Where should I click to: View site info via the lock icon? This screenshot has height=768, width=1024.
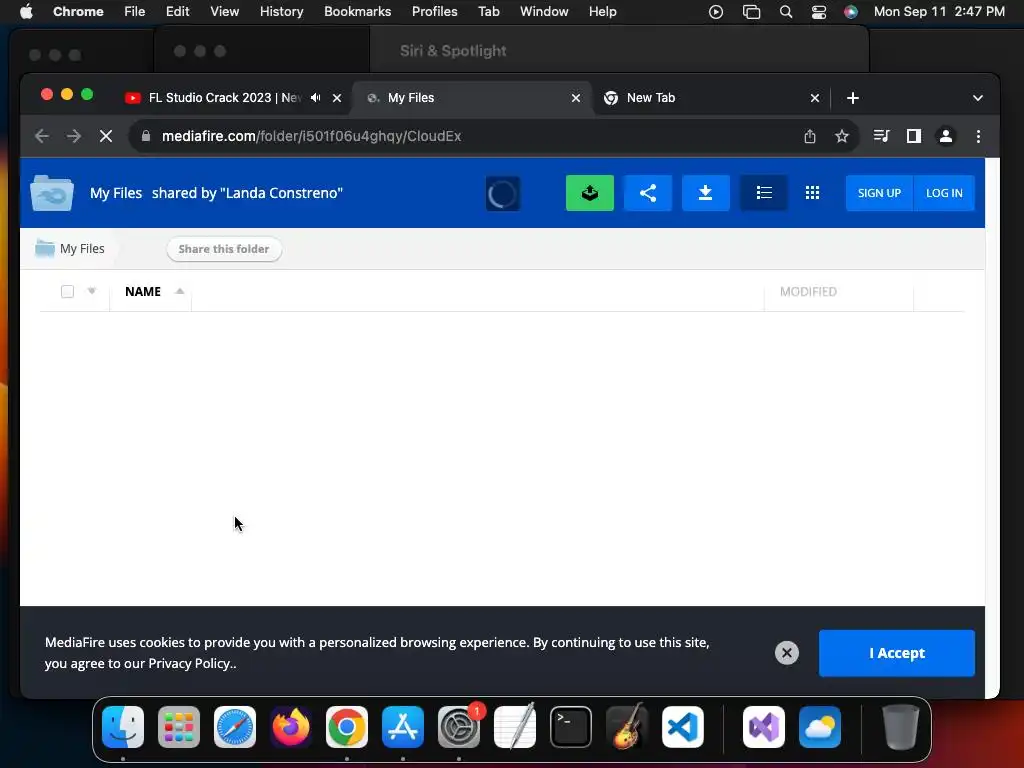point(146,136)
